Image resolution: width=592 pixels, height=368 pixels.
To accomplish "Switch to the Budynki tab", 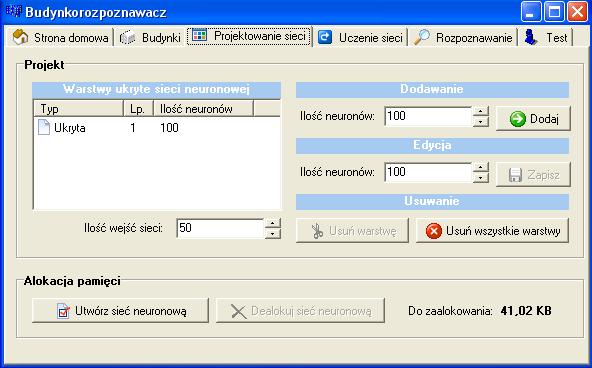I will 150,37.
